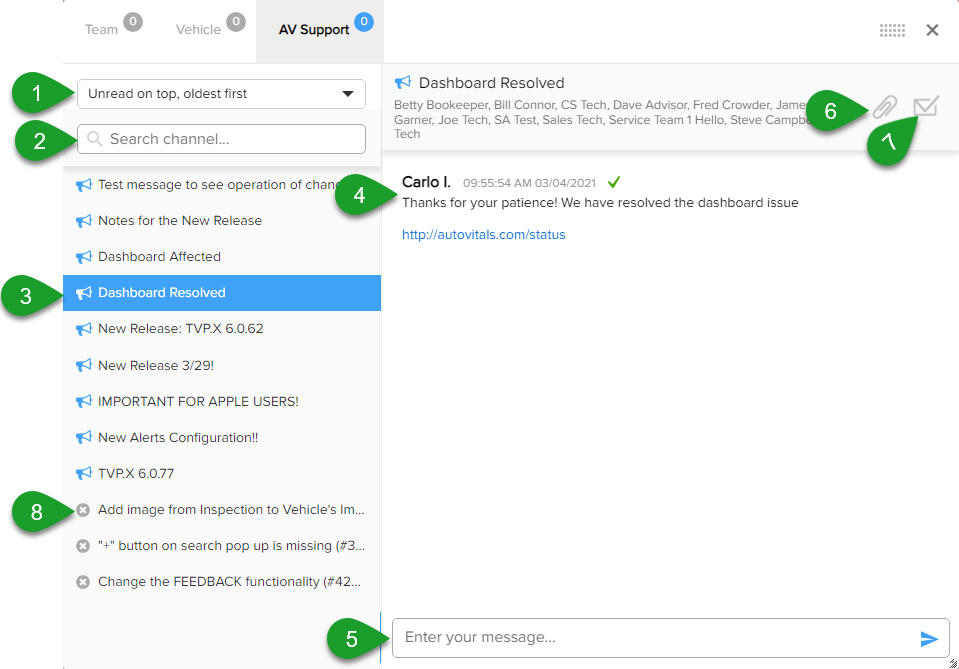The image size is (959, 669).
Task: Open 'New Alerts Configuration!!' channel
Action: point(221,438)
